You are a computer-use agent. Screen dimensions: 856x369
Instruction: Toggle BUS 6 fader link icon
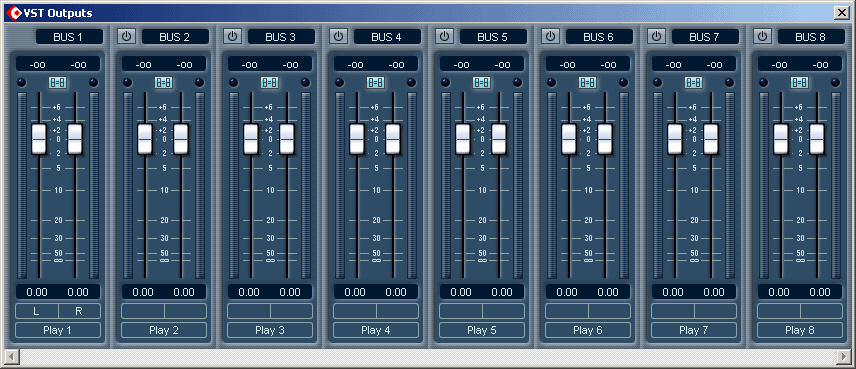(587, 82)
